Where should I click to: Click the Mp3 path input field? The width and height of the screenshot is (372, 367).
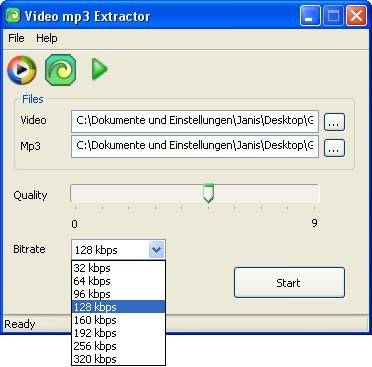195,147
